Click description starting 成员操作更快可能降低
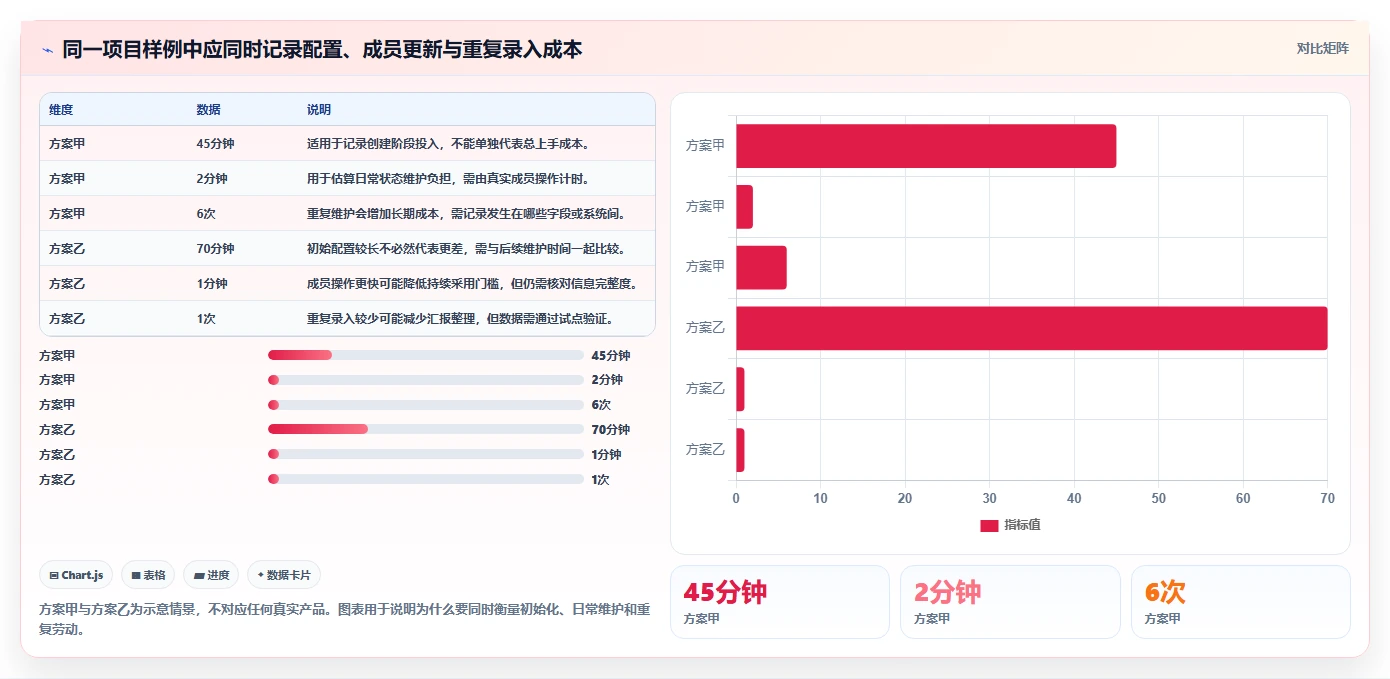Viewport: 1390px width, 679px height. coord(472,284)
